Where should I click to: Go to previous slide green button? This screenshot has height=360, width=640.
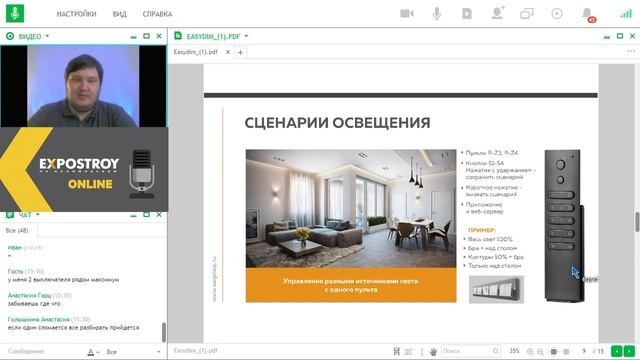point(616,351)
